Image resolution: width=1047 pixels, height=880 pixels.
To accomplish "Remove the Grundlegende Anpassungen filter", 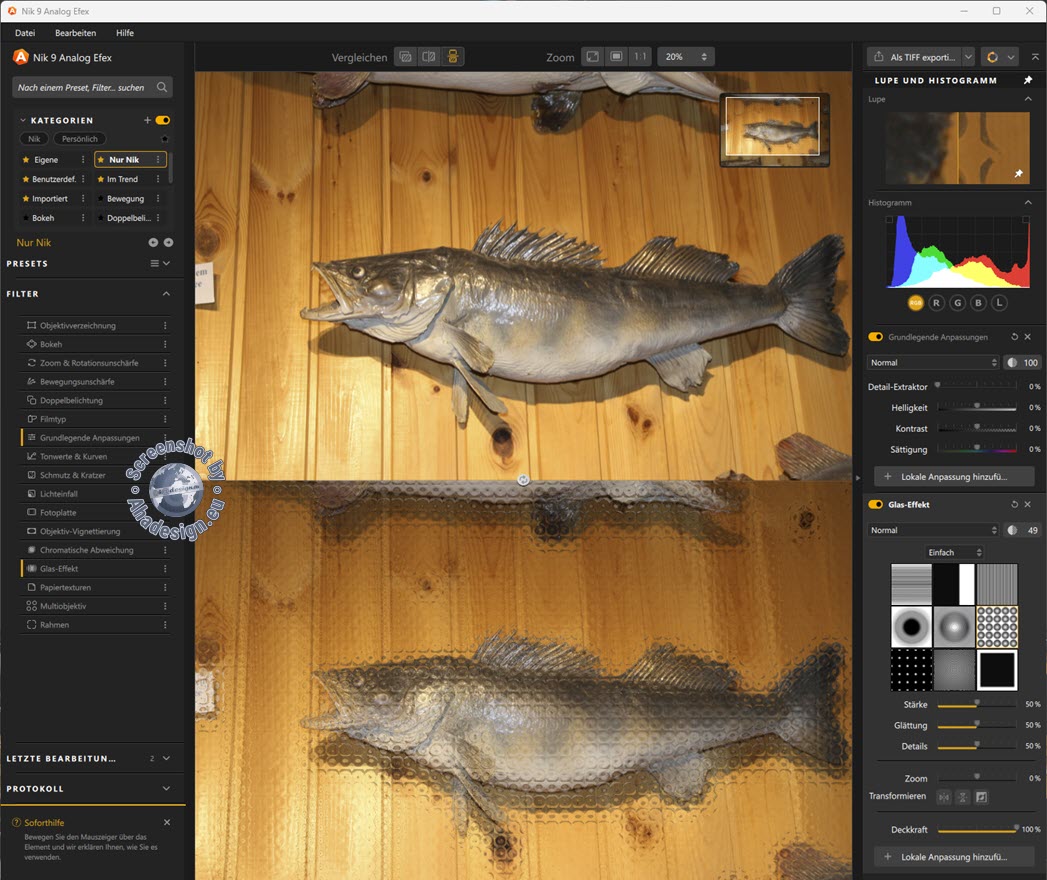I will pyautogui.click(x=1028, y=337).
